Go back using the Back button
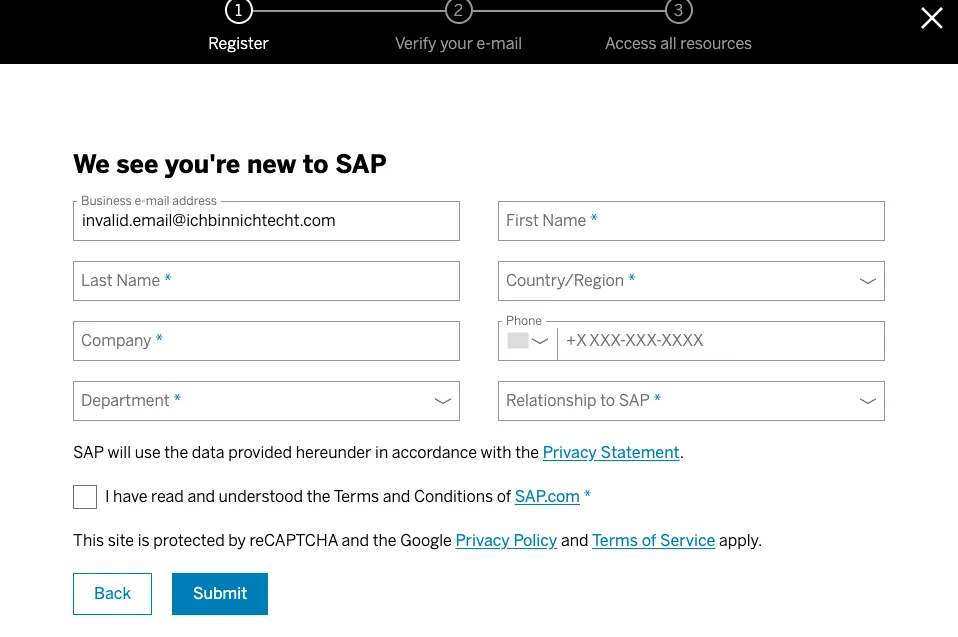The image size is (958, 637). tap(112, 594)
